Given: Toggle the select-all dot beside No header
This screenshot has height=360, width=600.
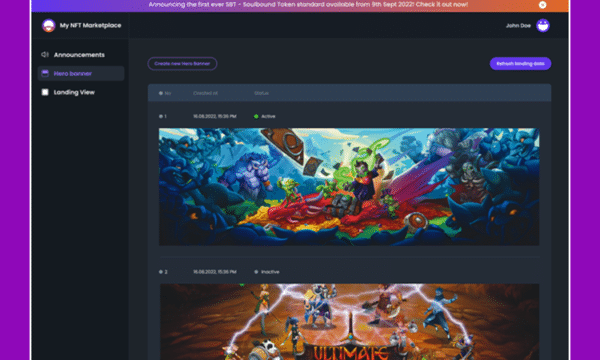Looking at the screenshot, I should click(x=161, y=93).
